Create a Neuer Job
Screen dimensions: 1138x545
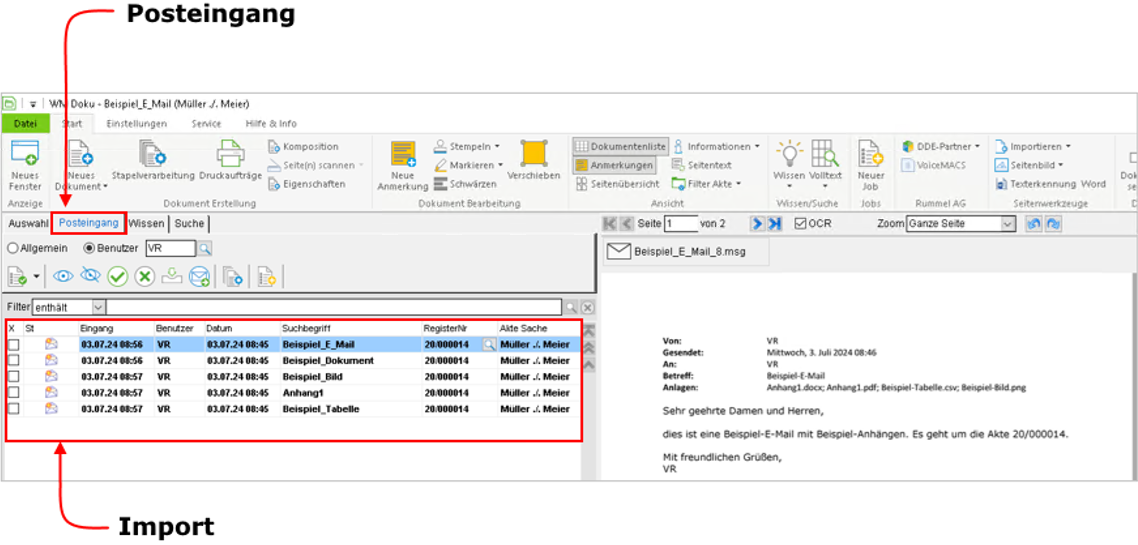[x=870, y=165]
